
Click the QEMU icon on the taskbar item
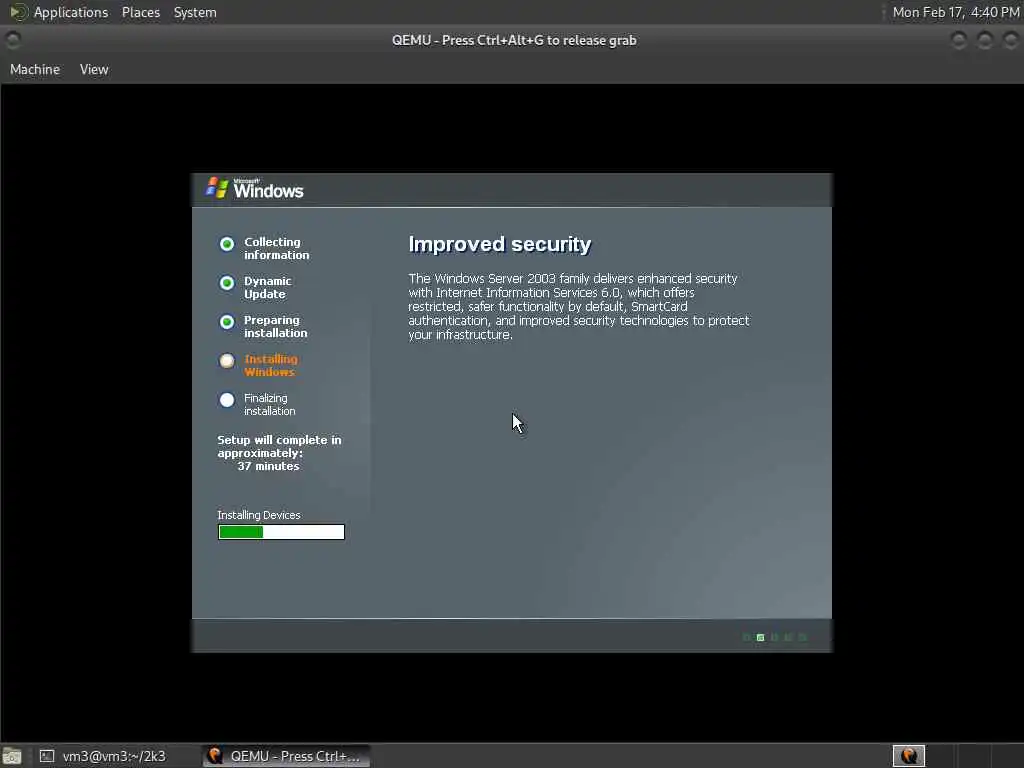click(x=215, y=756)
